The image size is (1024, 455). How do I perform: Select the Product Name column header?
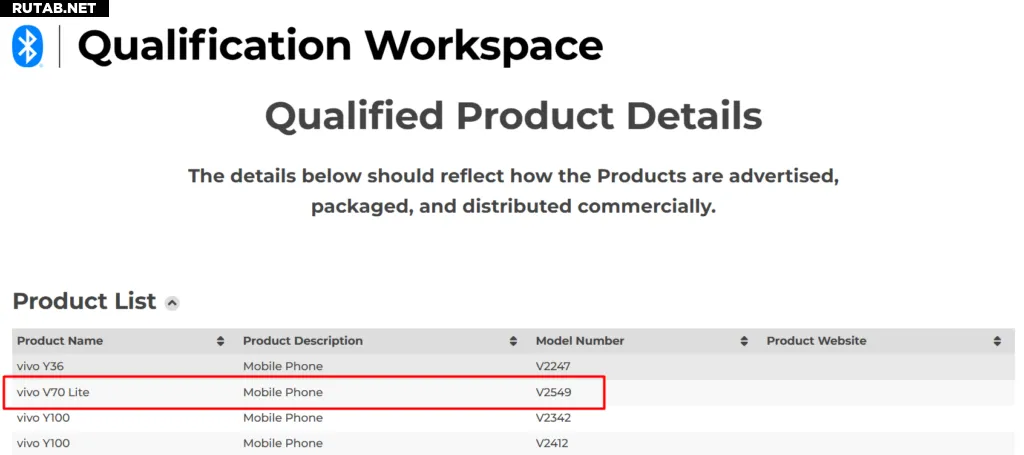[60, 341]
